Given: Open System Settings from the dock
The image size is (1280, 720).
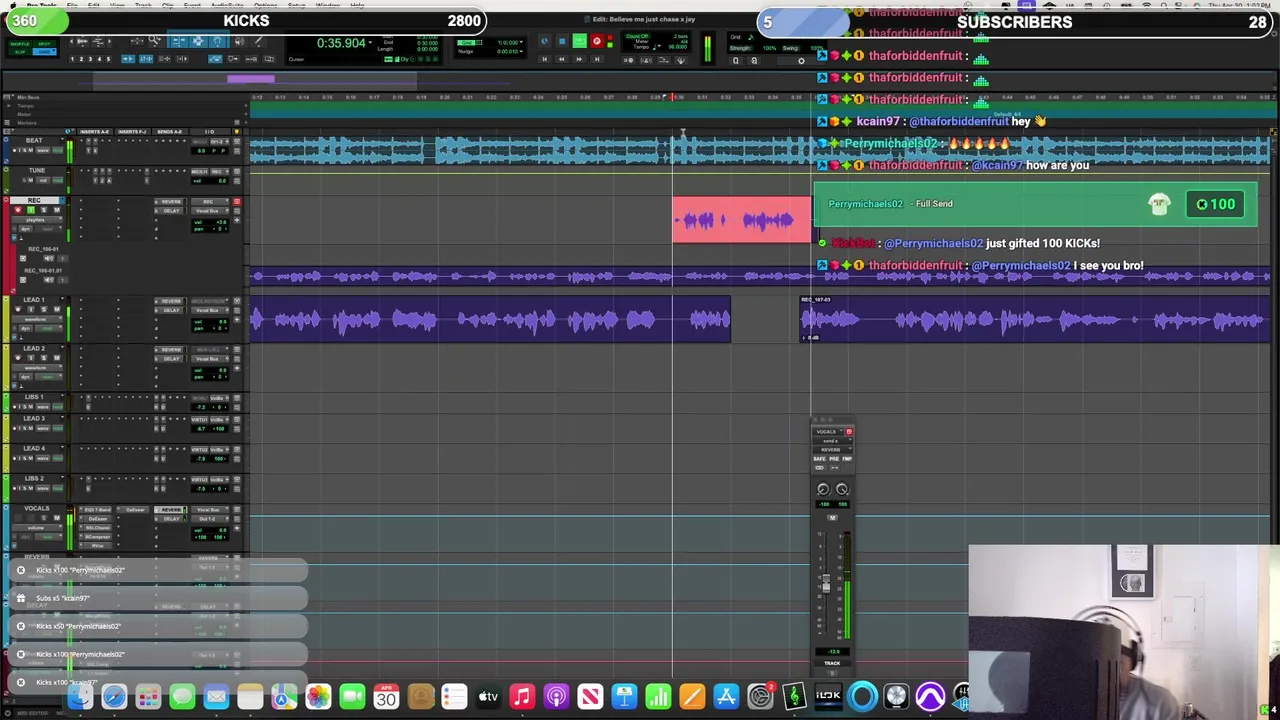Looking at the screenshot, I should tap(760, 696).
